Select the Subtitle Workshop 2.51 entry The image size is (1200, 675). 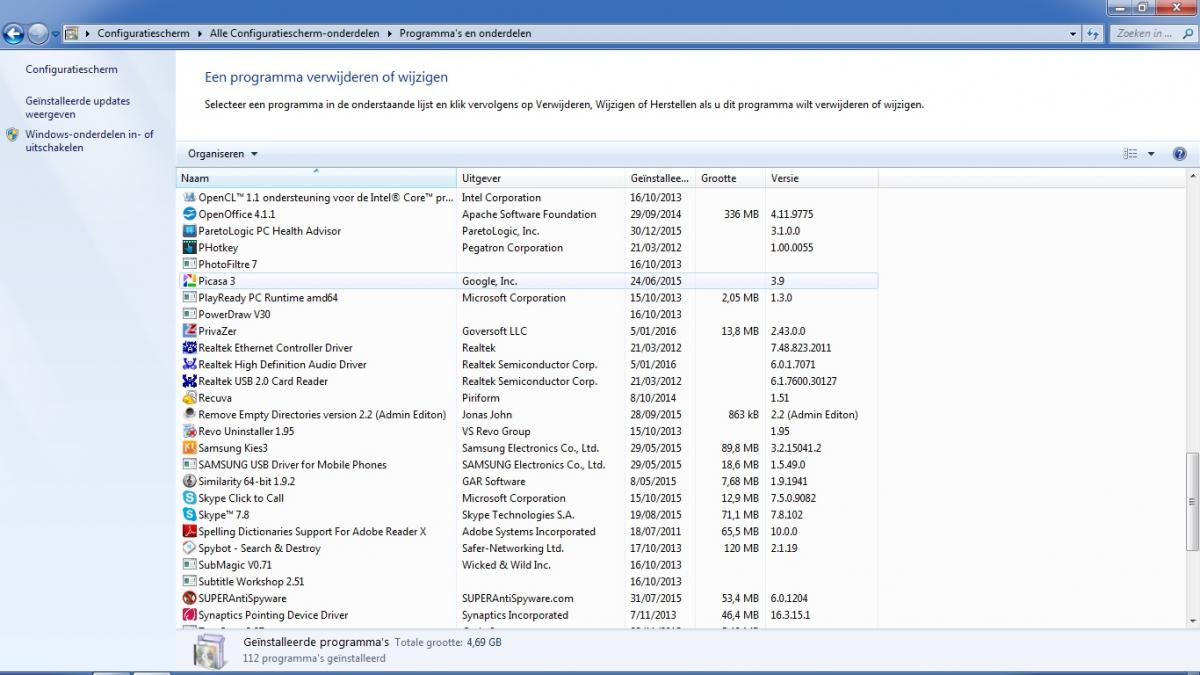527,581
